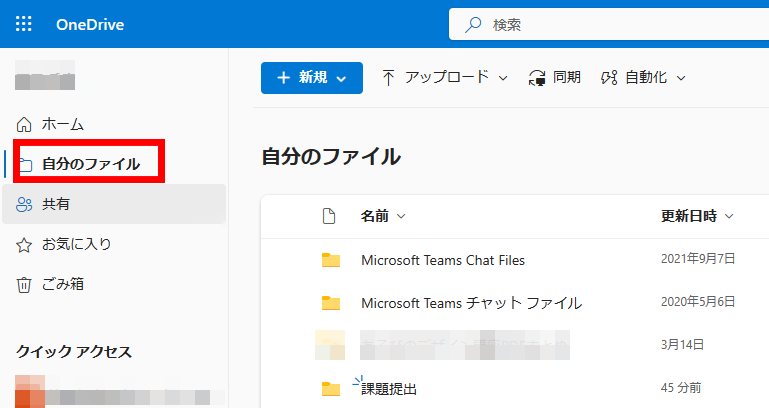Click the upload arrow icon
The image size is (769, 408).
click(x=388, y=78)
